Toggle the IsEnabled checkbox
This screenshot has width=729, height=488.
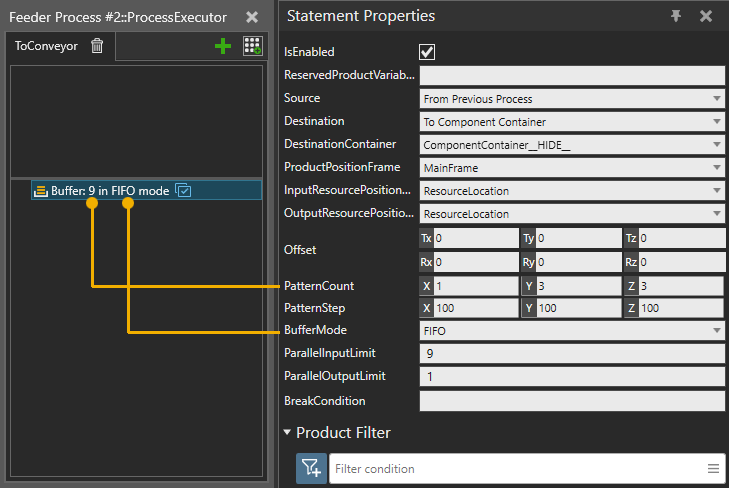click(427, 52)
